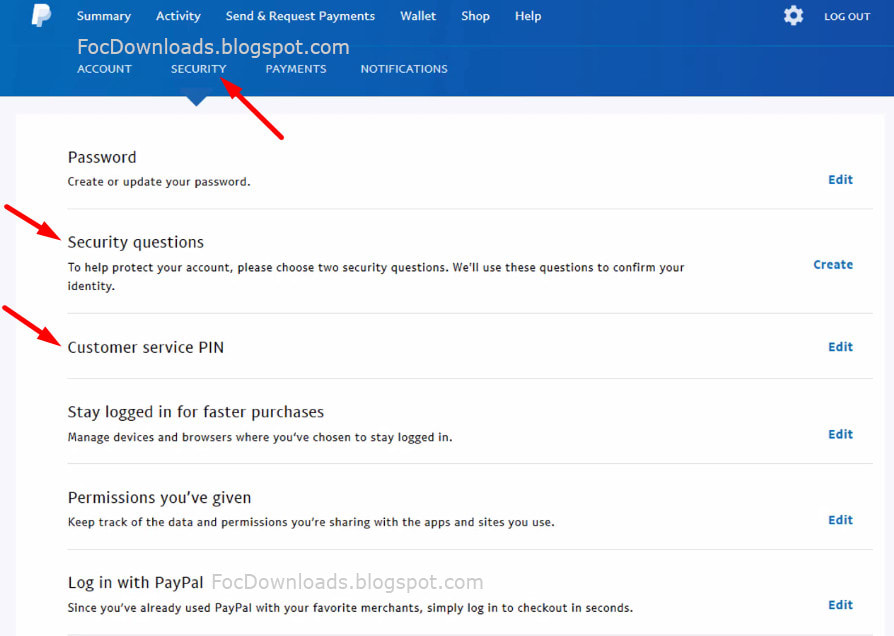Create security questions

tap(833, 265)
